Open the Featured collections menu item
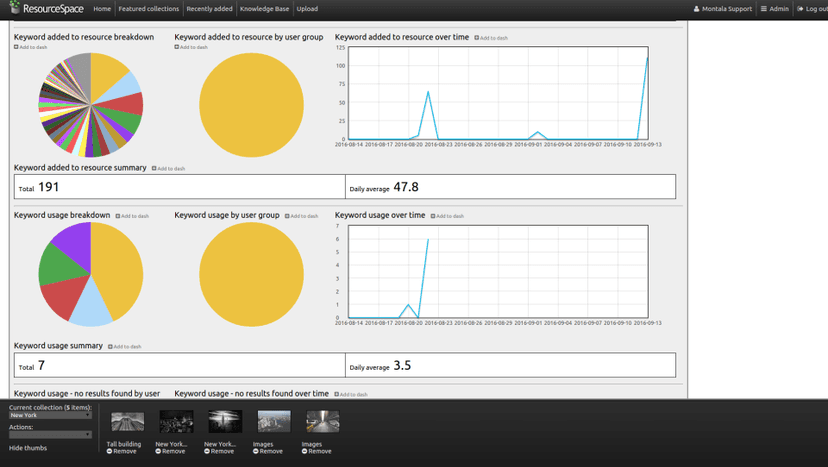 (x=148, y=9)
